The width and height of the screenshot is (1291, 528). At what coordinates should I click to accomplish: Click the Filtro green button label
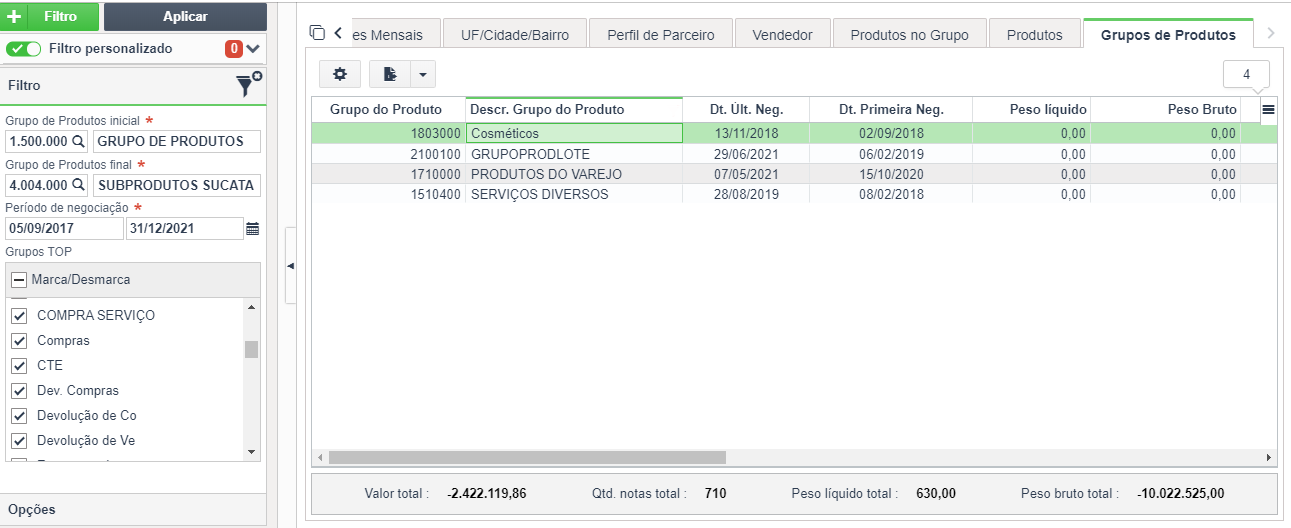click(60, 17)
